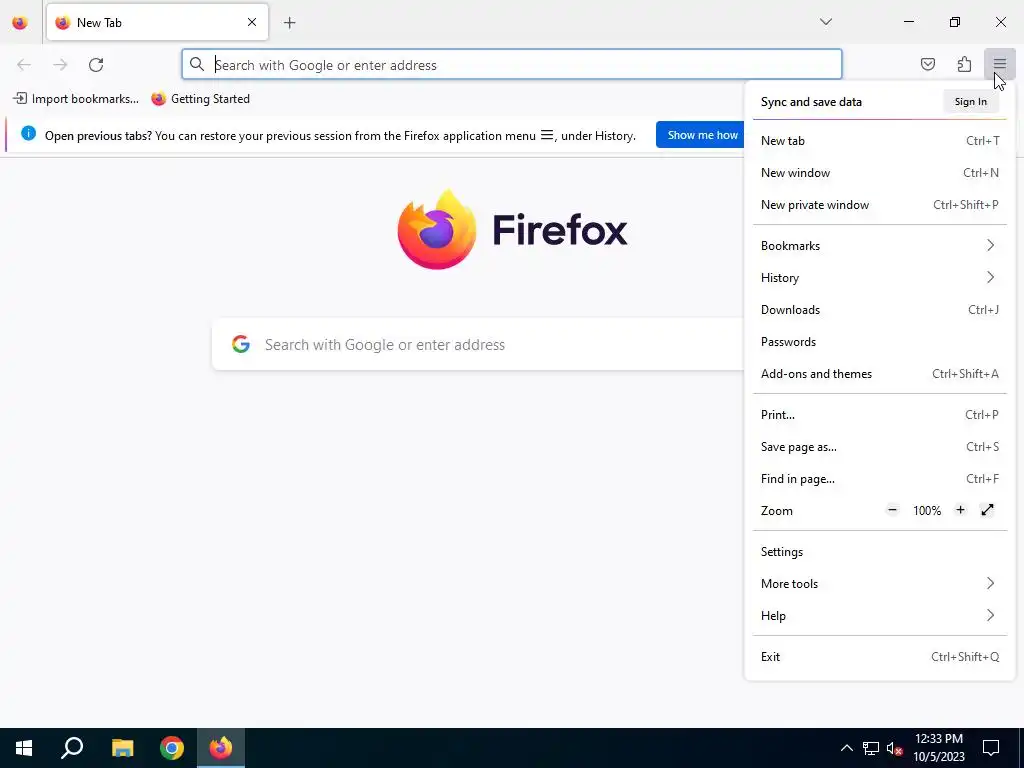This screenshot has width=1024, height=768.
Task: Click Sign In in the menu
Action: [970, 101]
